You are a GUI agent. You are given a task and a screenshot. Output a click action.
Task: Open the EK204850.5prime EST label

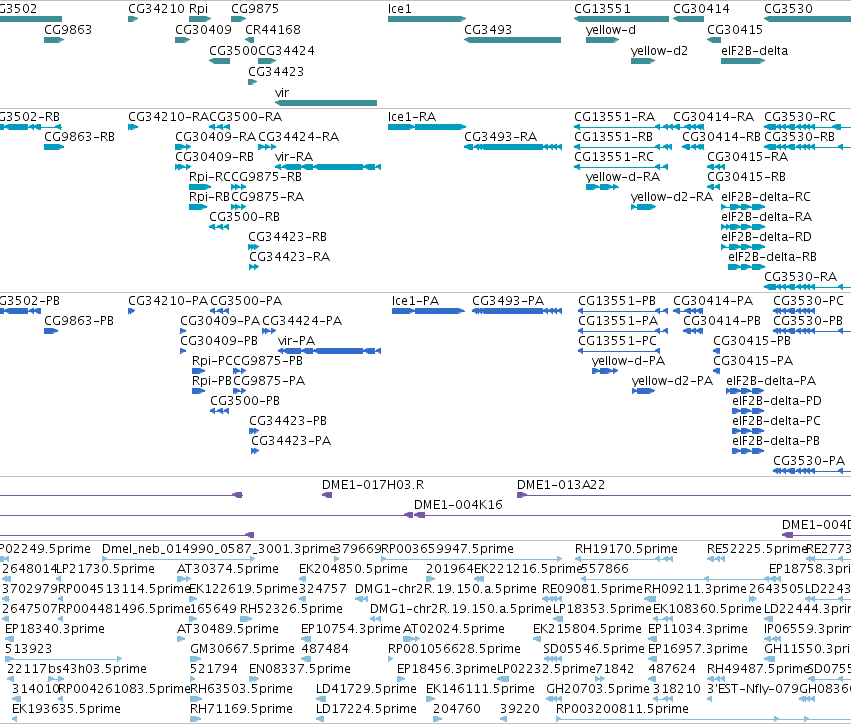[x=353, y=569]
